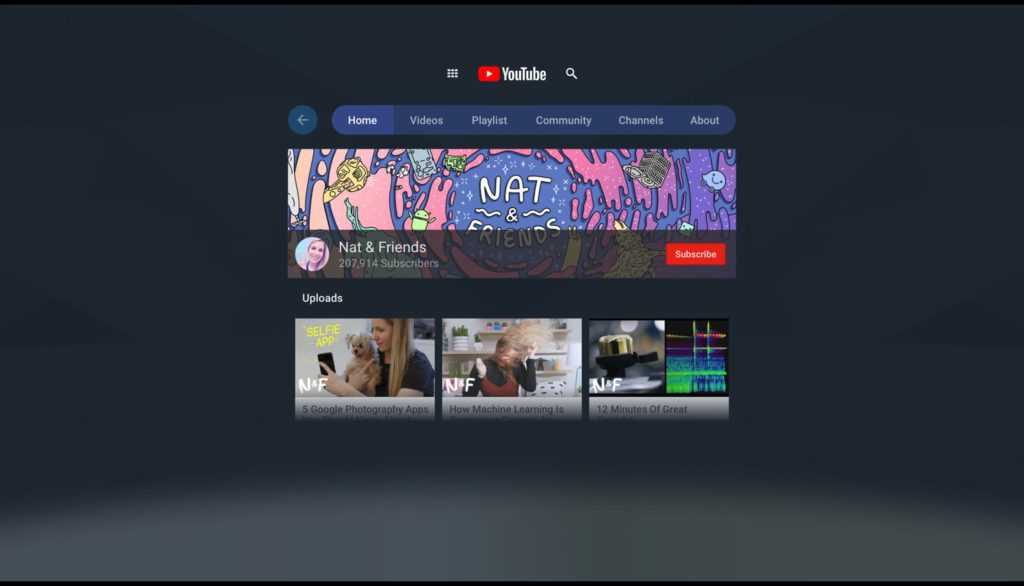This screenshot has width=1024, height=586.
Task: Open search with the magnifier icon
Action: pyautogui.click(x=572, y=74)
